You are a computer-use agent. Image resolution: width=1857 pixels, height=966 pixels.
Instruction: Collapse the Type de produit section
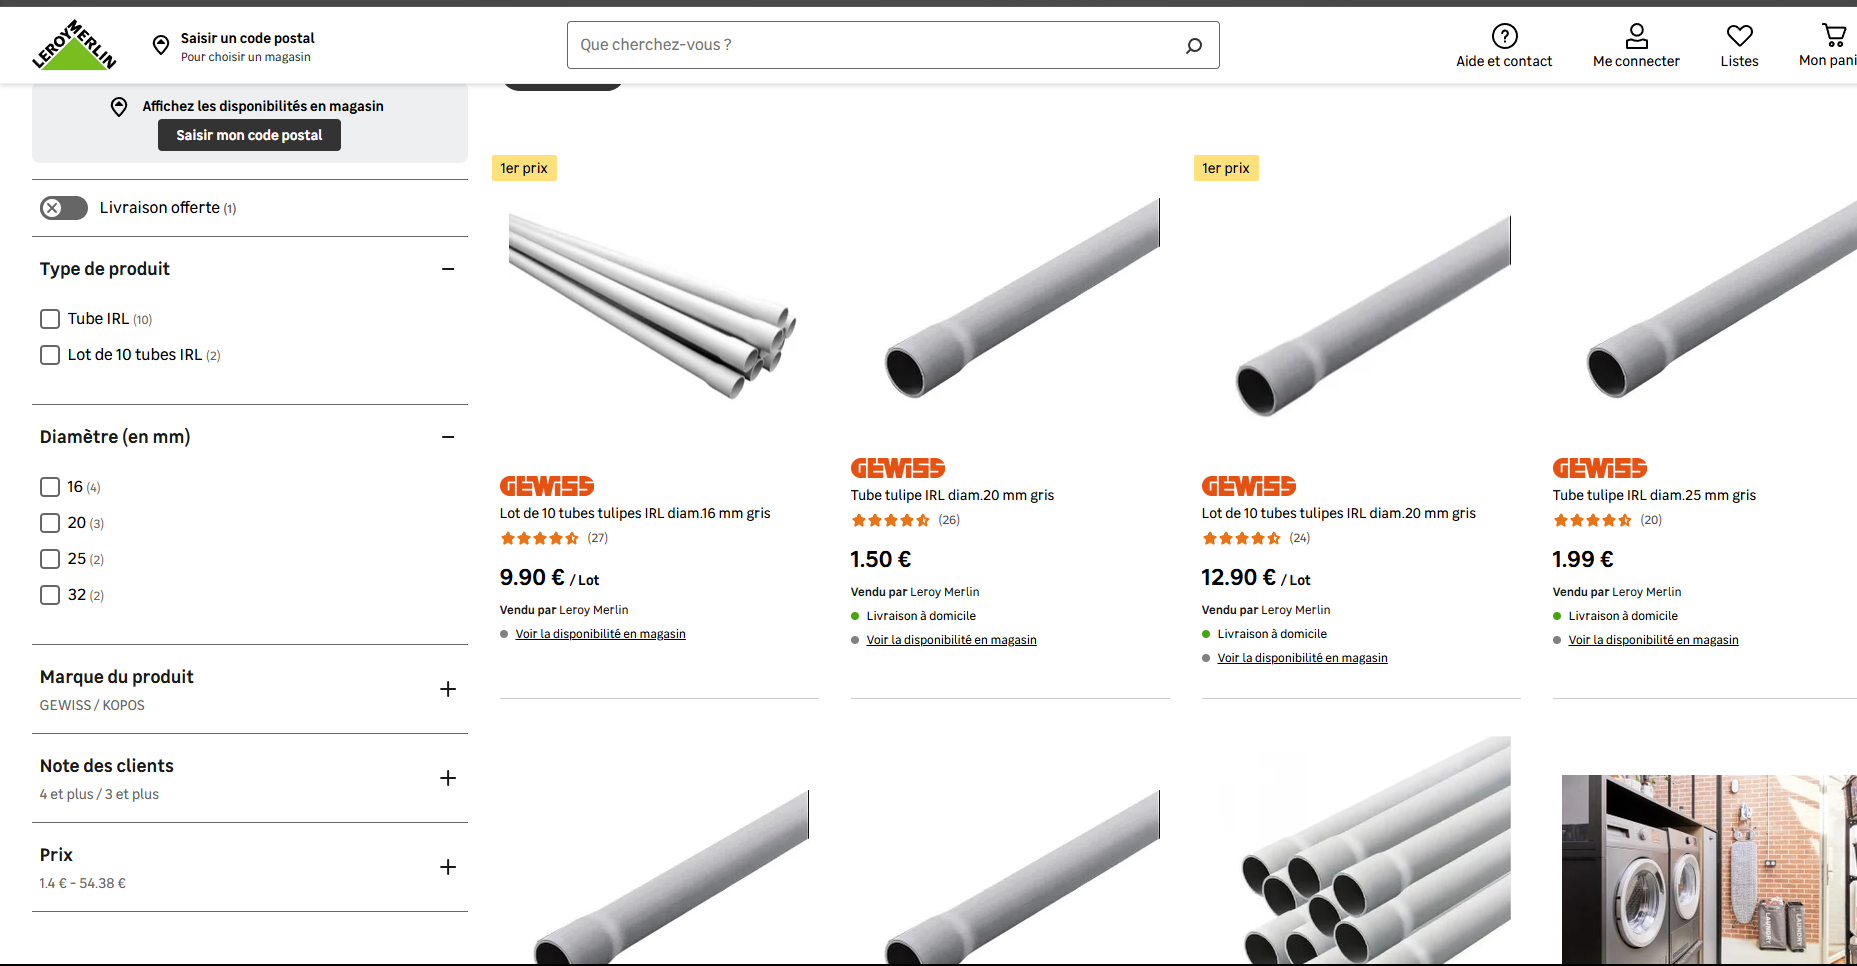coord(448,269)
